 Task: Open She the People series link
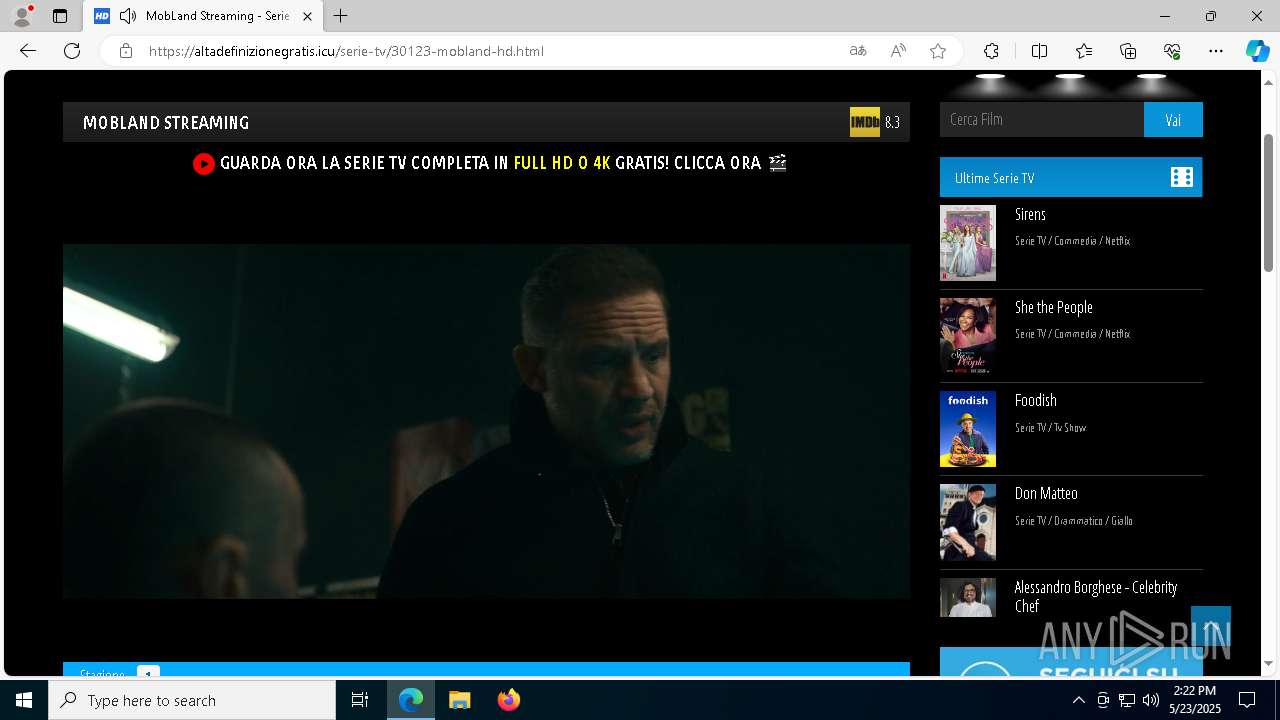coord(1054,307)
